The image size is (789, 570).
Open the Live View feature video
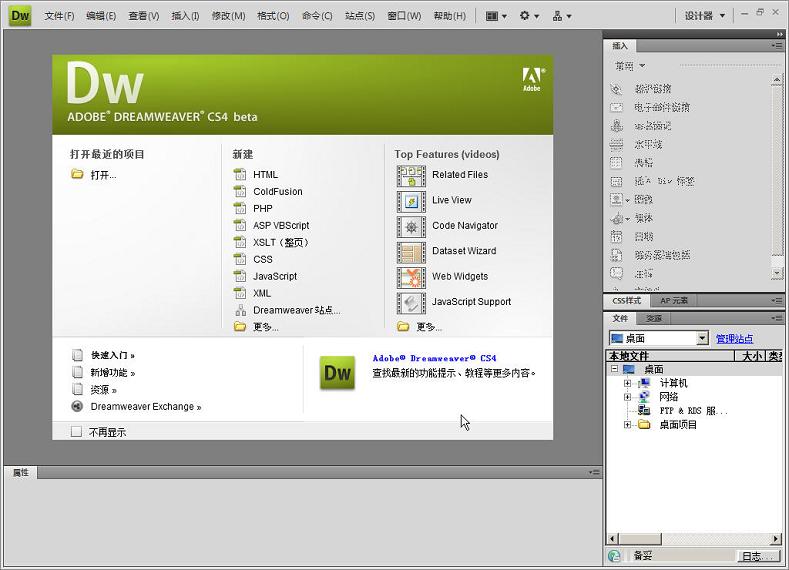(x=434, y=200)
